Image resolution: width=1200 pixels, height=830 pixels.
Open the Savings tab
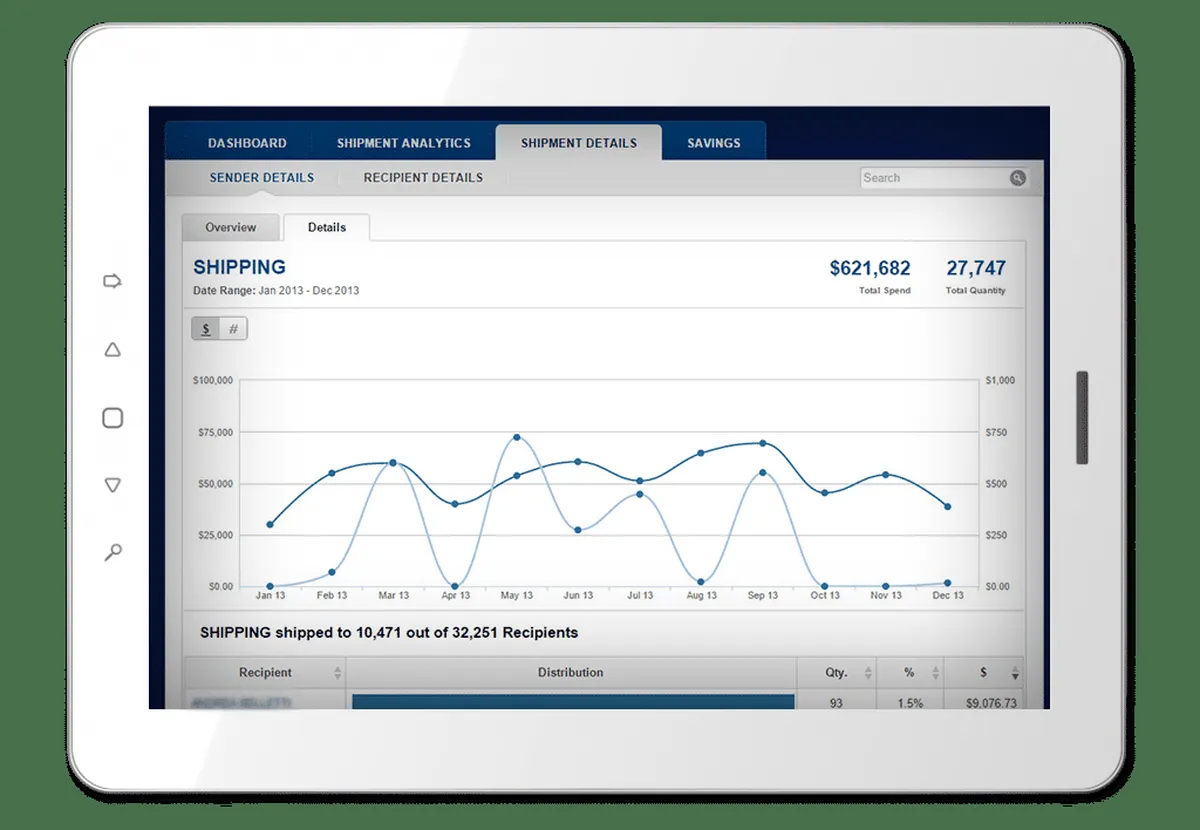[714, 143]
